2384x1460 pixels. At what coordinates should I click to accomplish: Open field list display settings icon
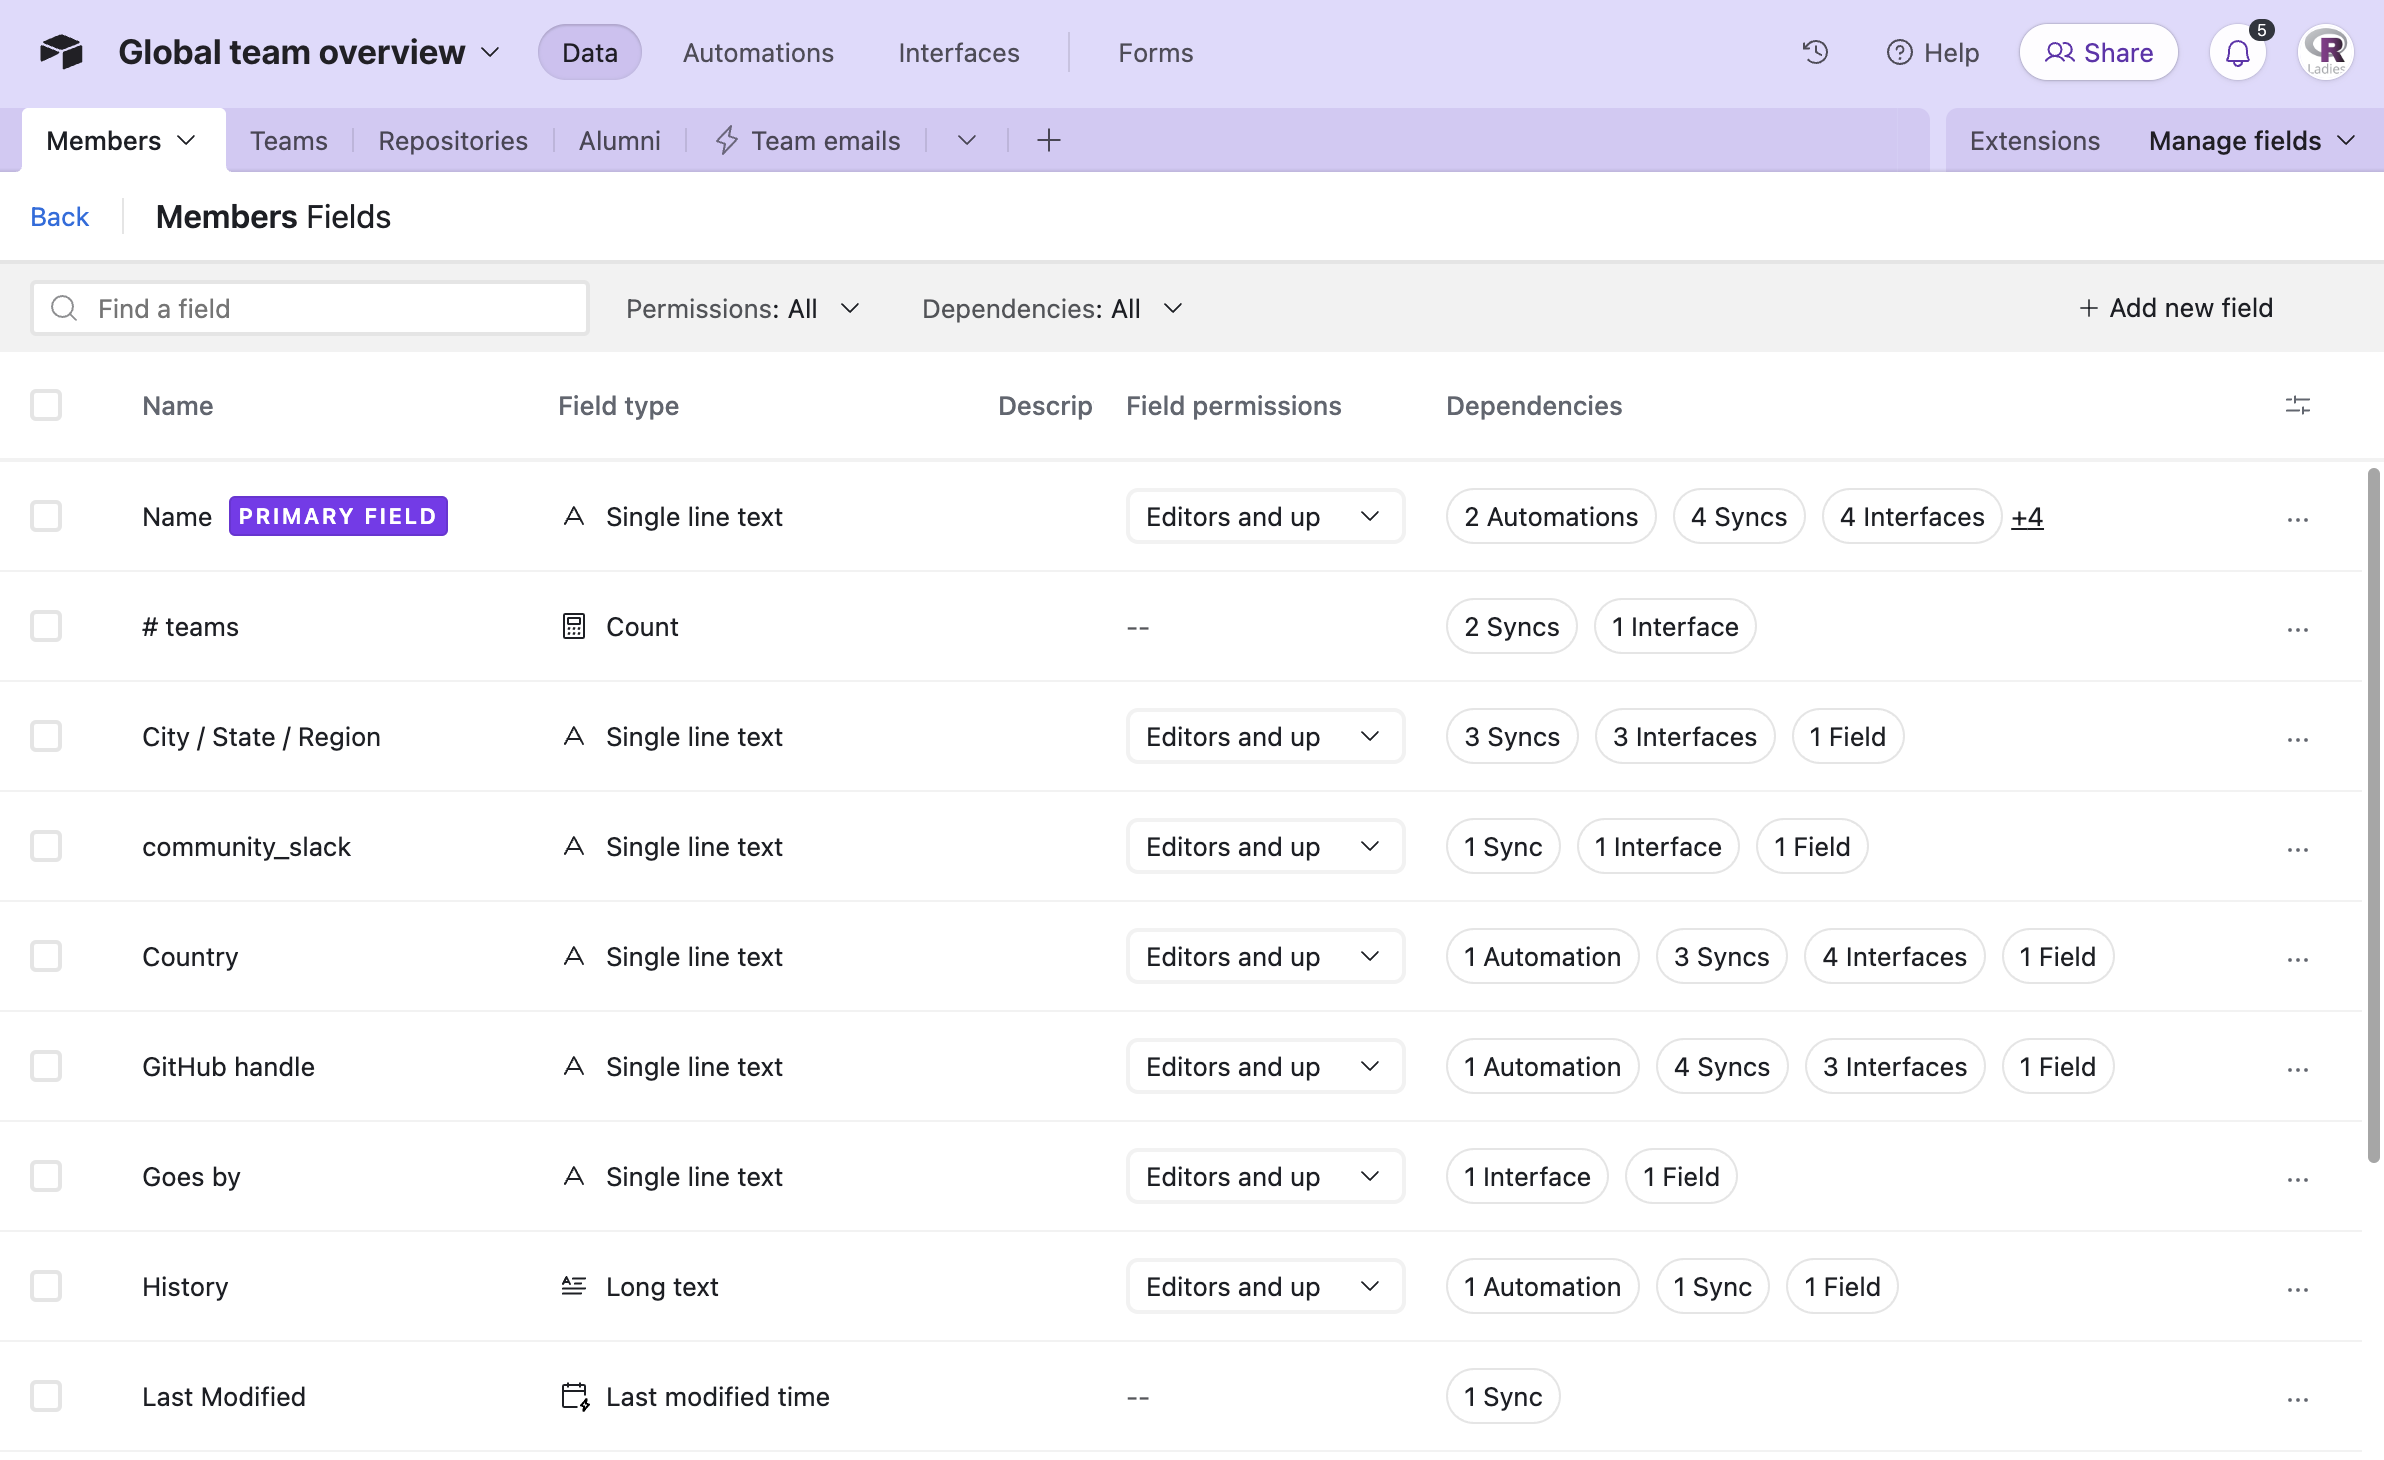[x=2297, y=405]
